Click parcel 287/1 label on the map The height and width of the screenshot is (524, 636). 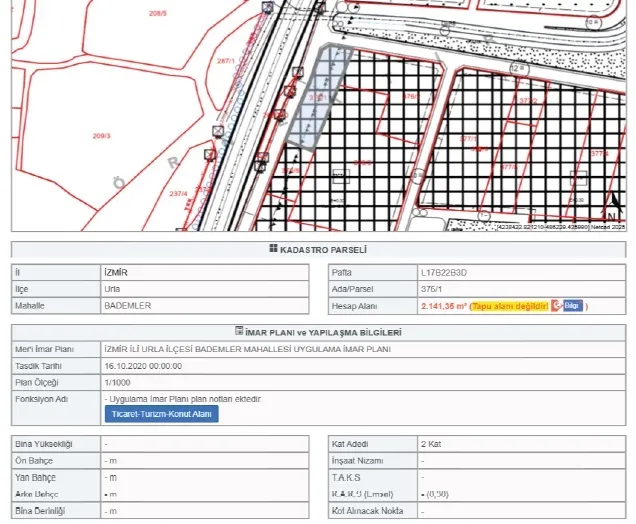[226, 61]
